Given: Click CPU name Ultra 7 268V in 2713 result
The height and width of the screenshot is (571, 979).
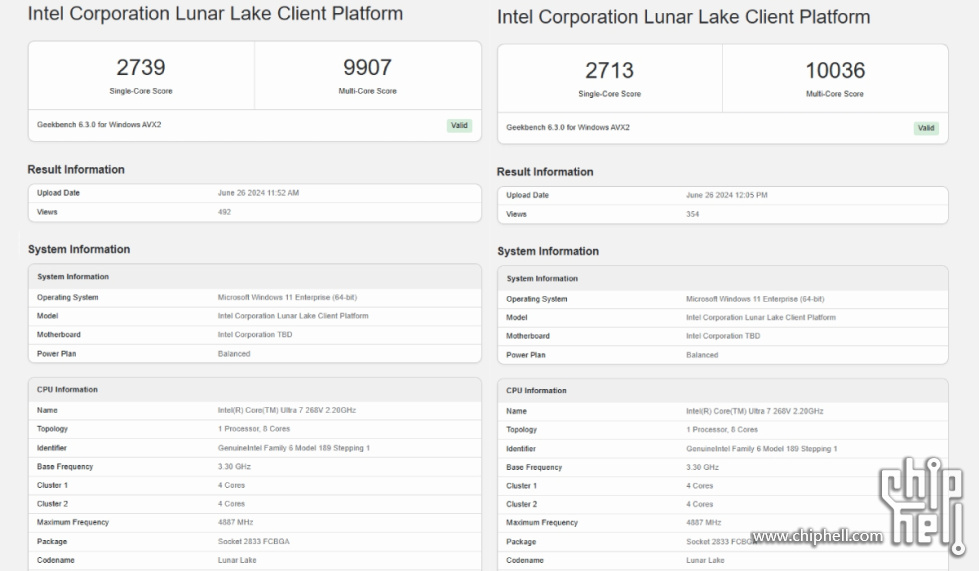Looking at the screenshot, I should point(754,412).
